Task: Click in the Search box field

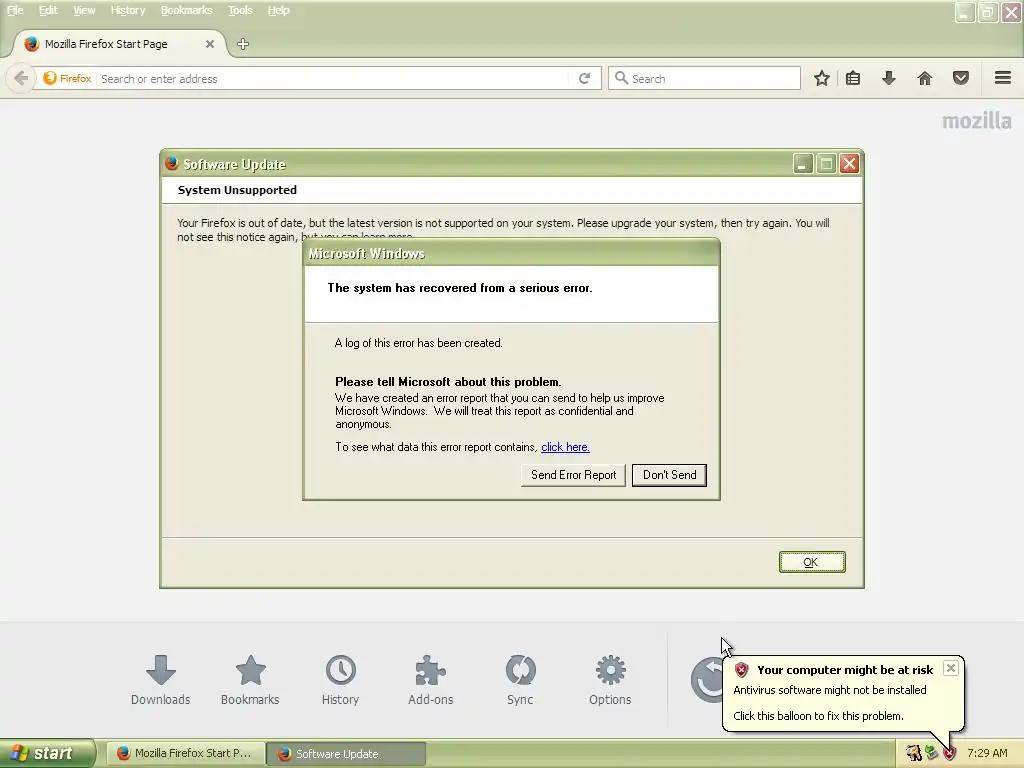Action: tap(704, 78)
